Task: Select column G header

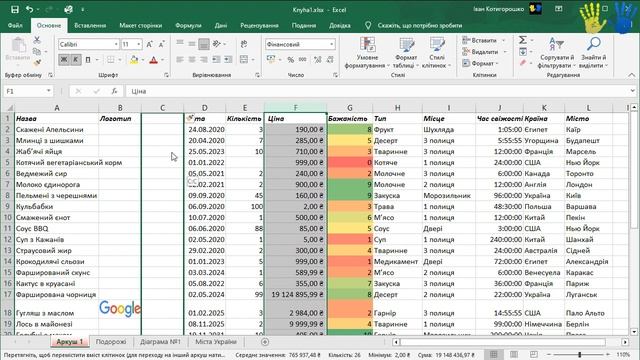Action: [349, 108]
